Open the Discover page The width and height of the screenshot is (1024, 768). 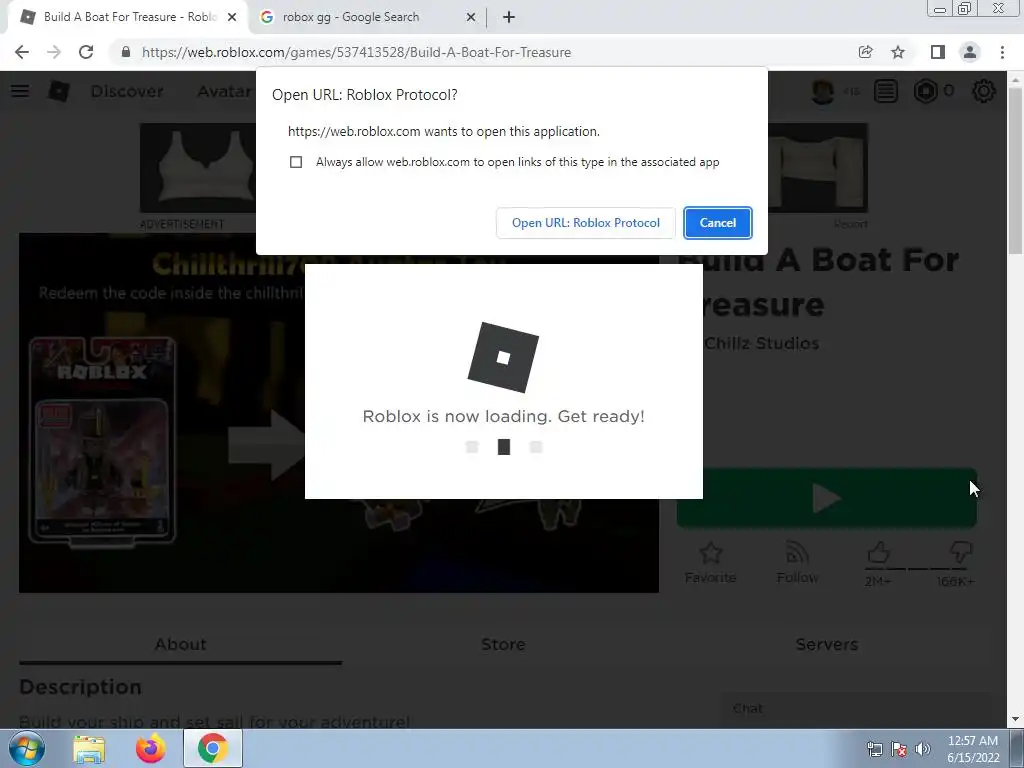pyautogui.click(x=127, y=91)
